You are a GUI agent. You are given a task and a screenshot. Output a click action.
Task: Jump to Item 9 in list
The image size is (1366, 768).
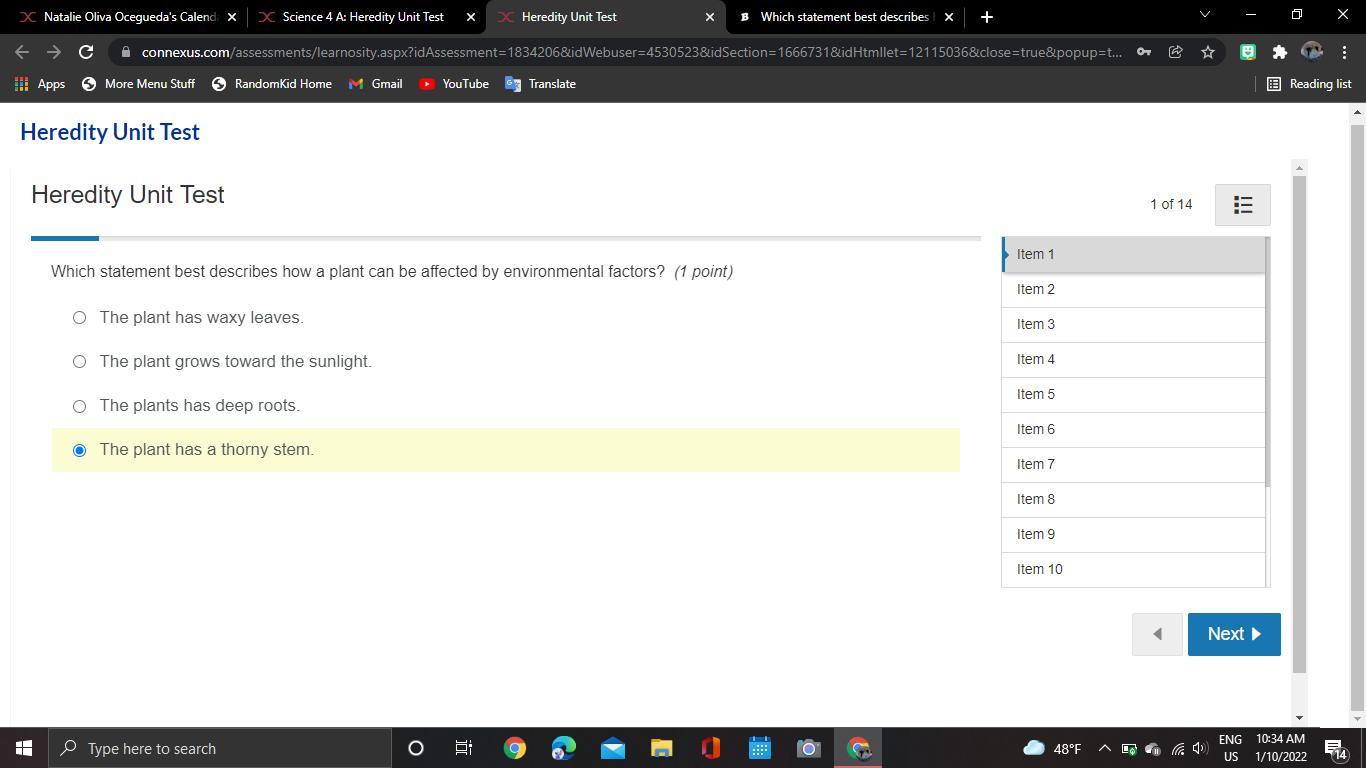coord(1134,535)
